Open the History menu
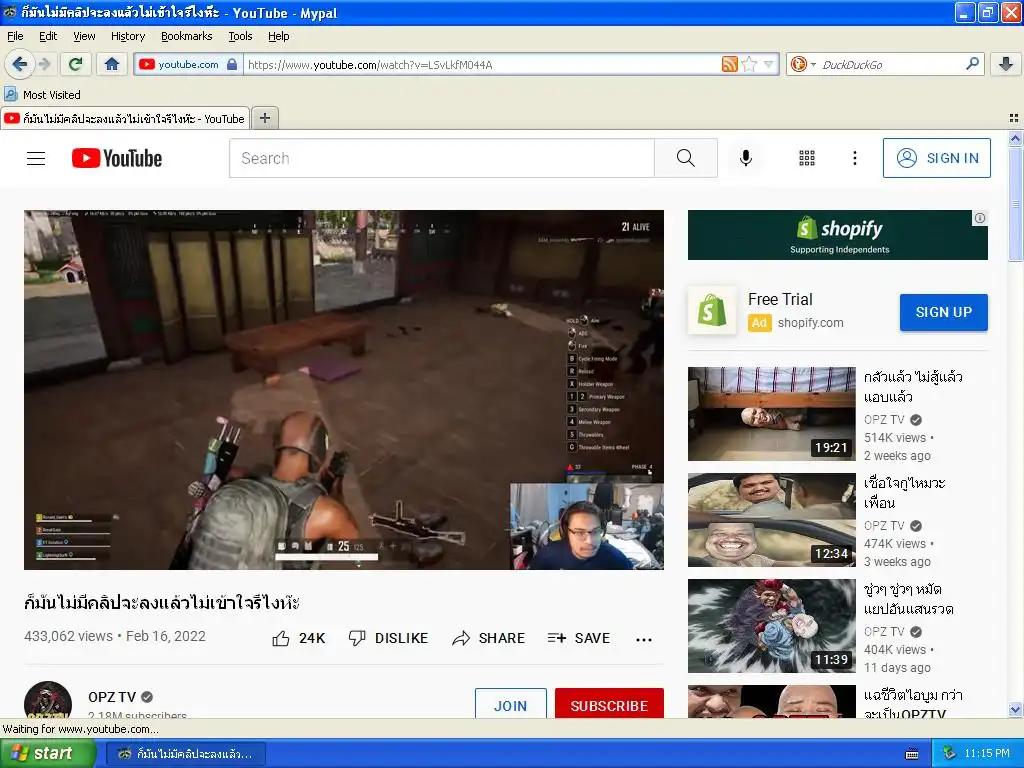1024x768 pixels. (128, 36)
